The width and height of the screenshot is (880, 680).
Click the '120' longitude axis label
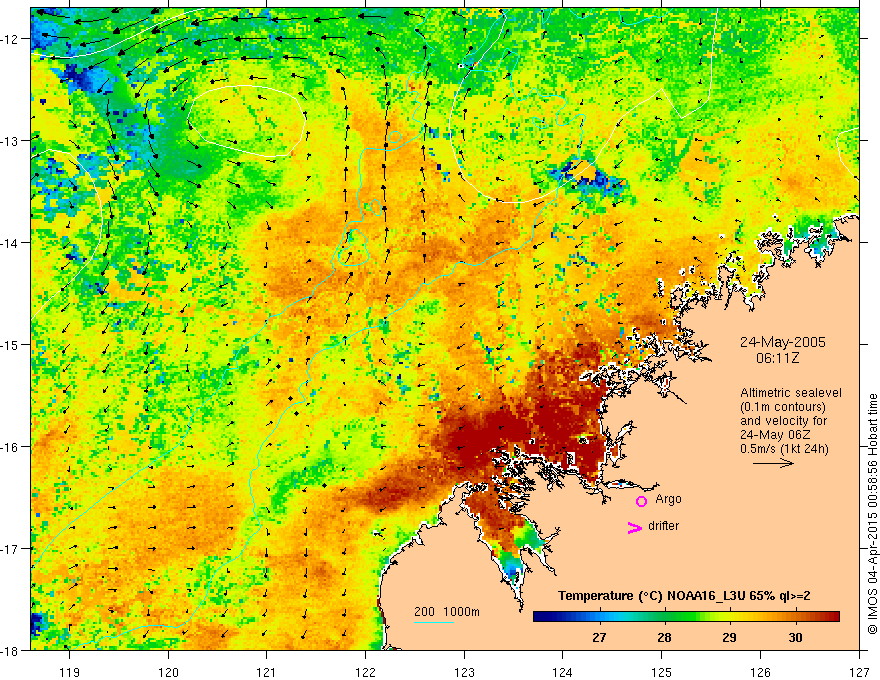coord(168,672)
